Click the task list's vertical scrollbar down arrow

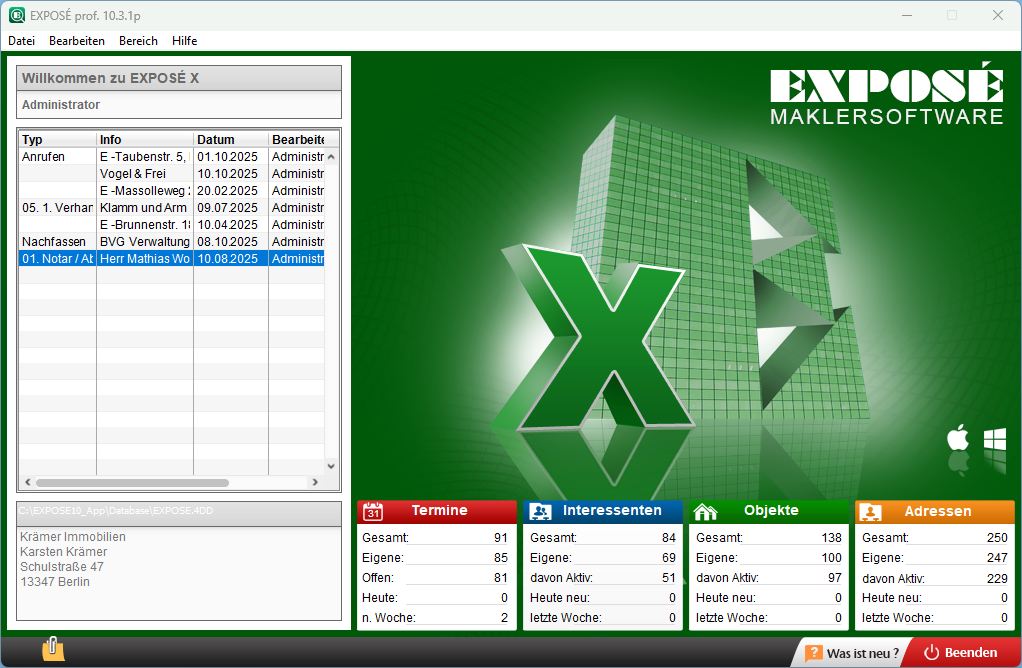click(x=332, y=466)
